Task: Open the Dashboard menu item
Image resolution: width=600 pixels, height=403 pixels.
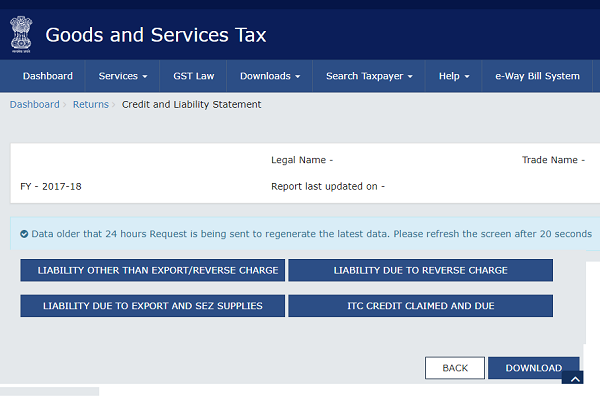Action: coord(47,76)
